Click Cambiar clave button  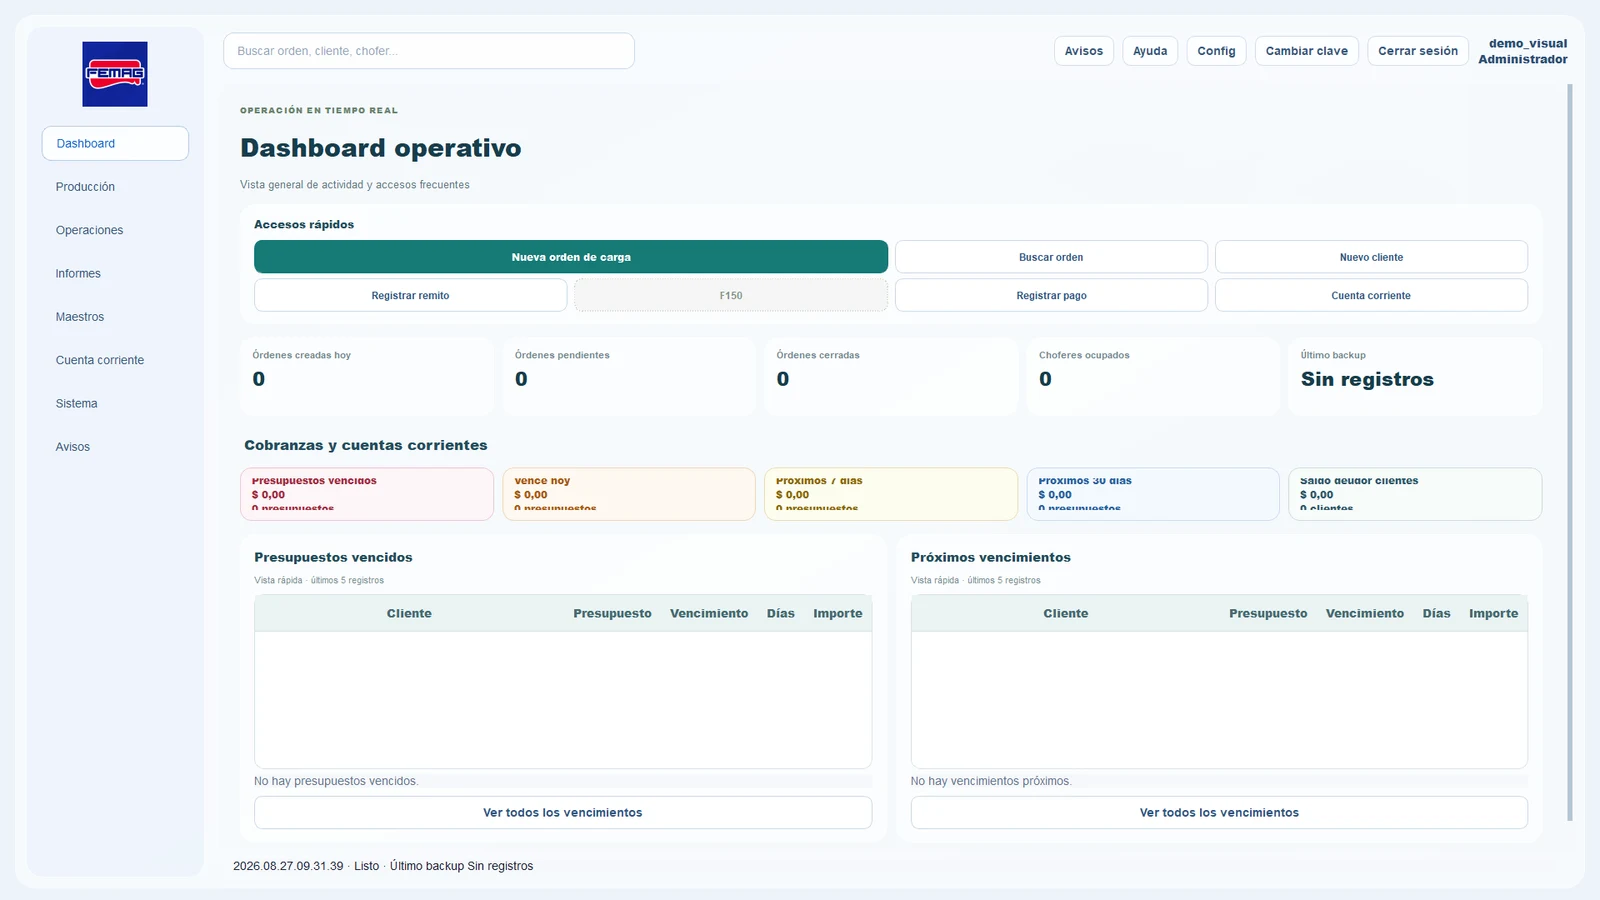click(x=1307, y=51)
